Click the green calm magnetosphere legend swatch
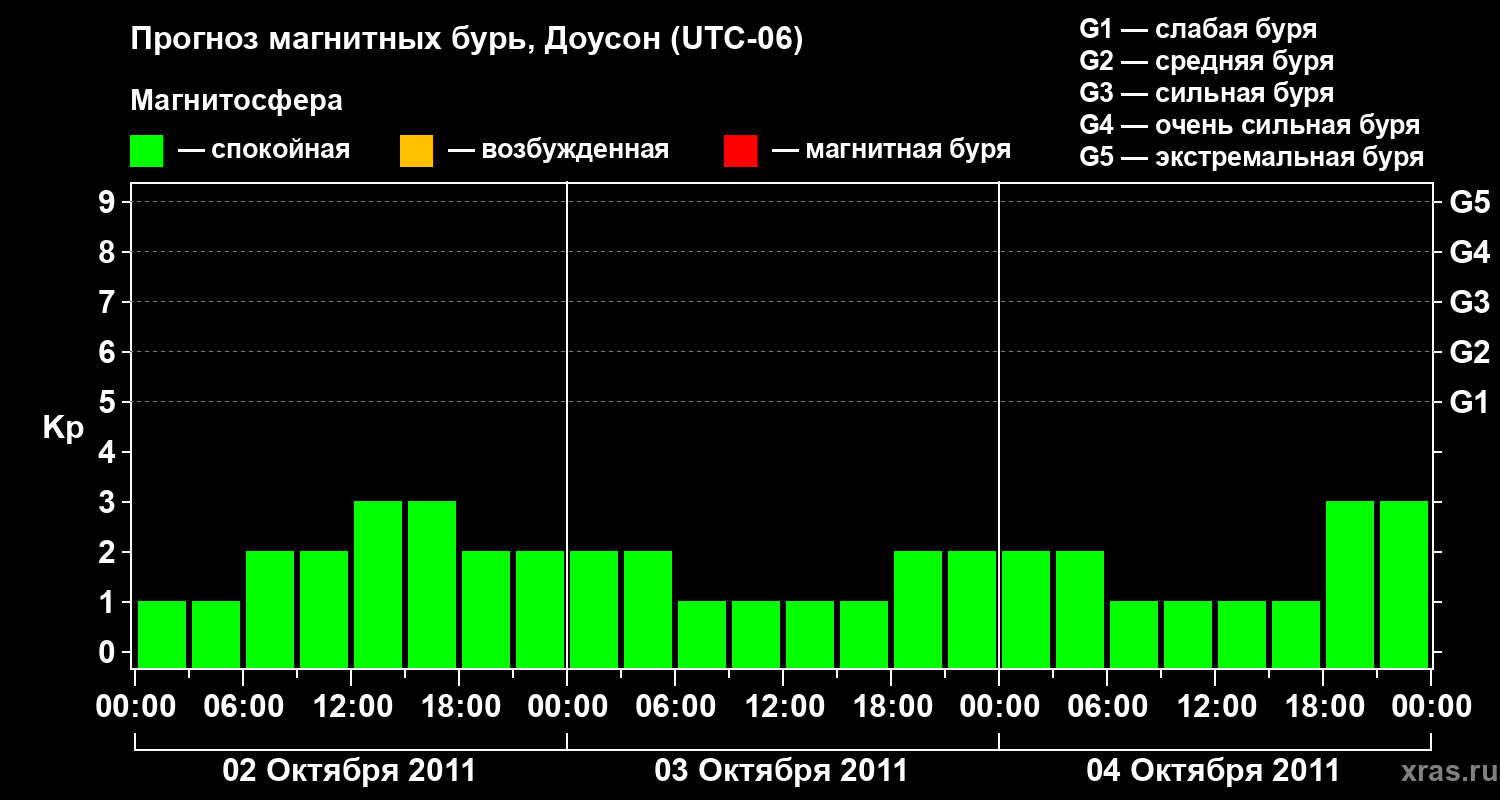 click(x=147, y=151)
